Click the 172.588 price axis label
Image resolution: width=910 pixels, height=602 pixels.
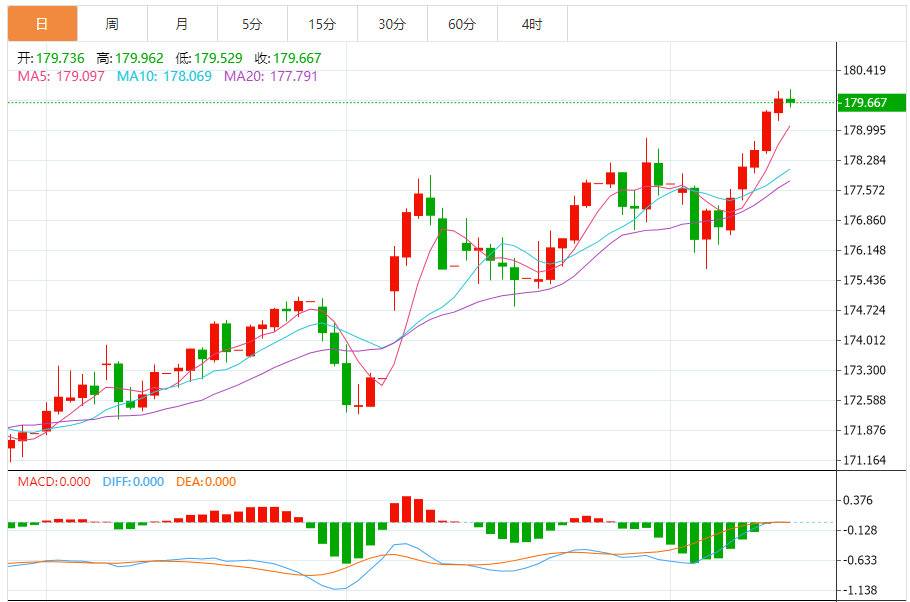point(864,400)
